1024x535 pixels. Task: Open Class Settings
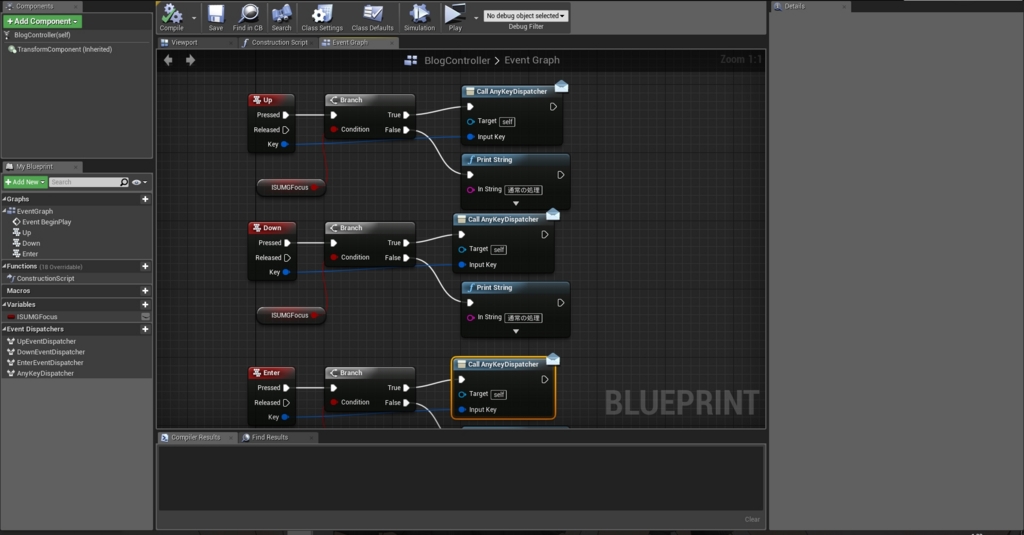tap(322, 18)
